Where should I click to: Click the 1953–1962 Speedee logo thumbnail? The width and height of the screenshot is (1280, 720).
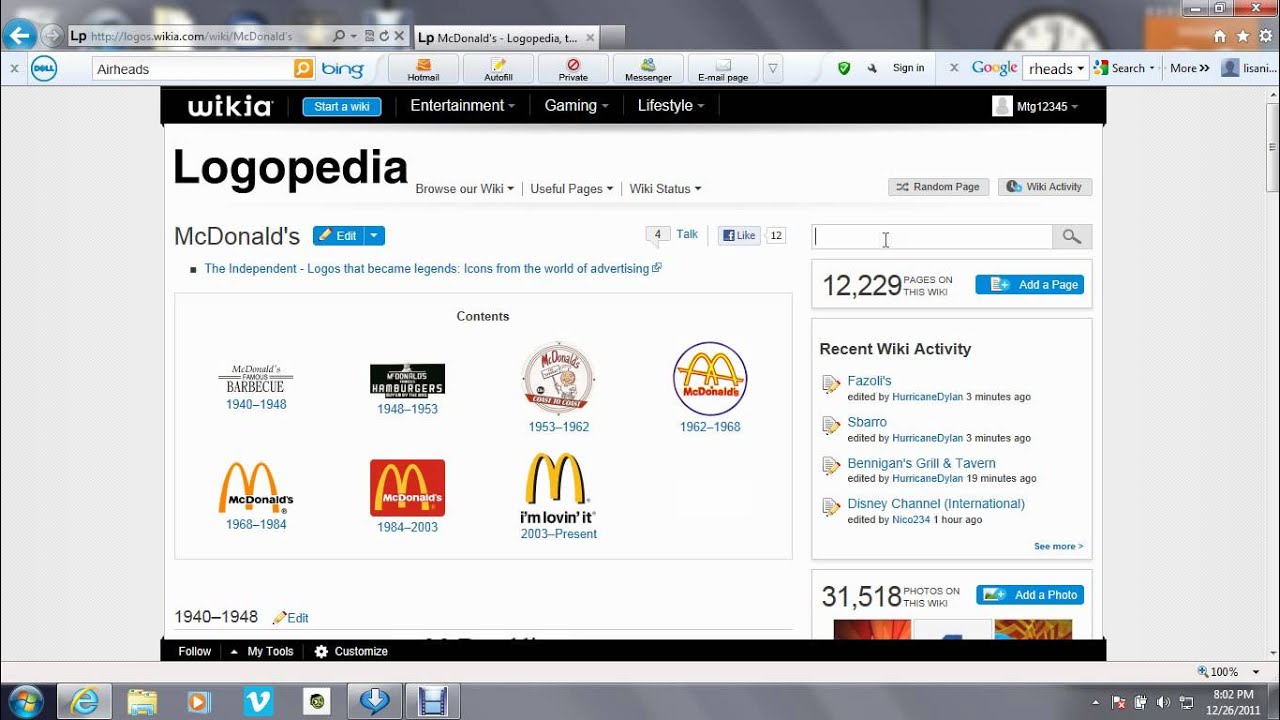[x=558, y=379]
